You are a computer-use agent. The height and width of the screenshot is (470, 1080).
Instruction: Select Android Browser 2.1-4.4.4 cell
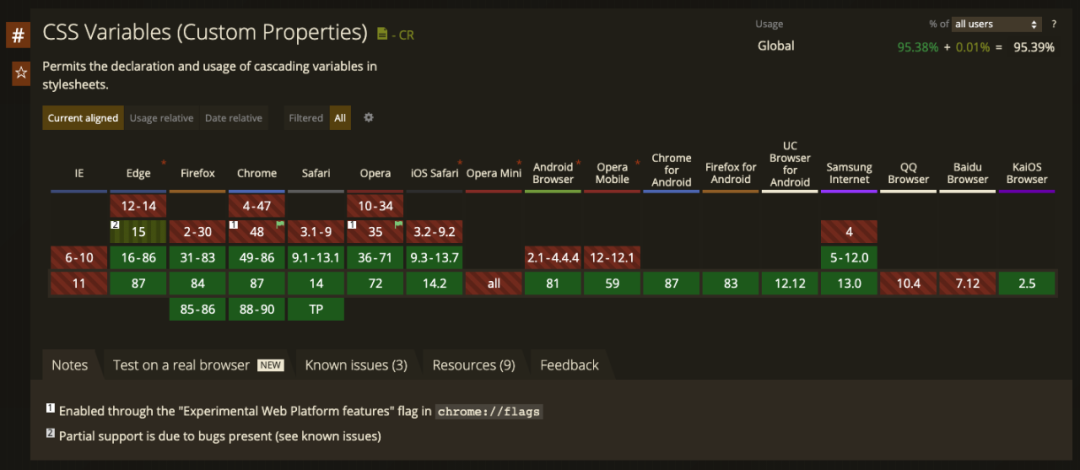tap(553, 258)
